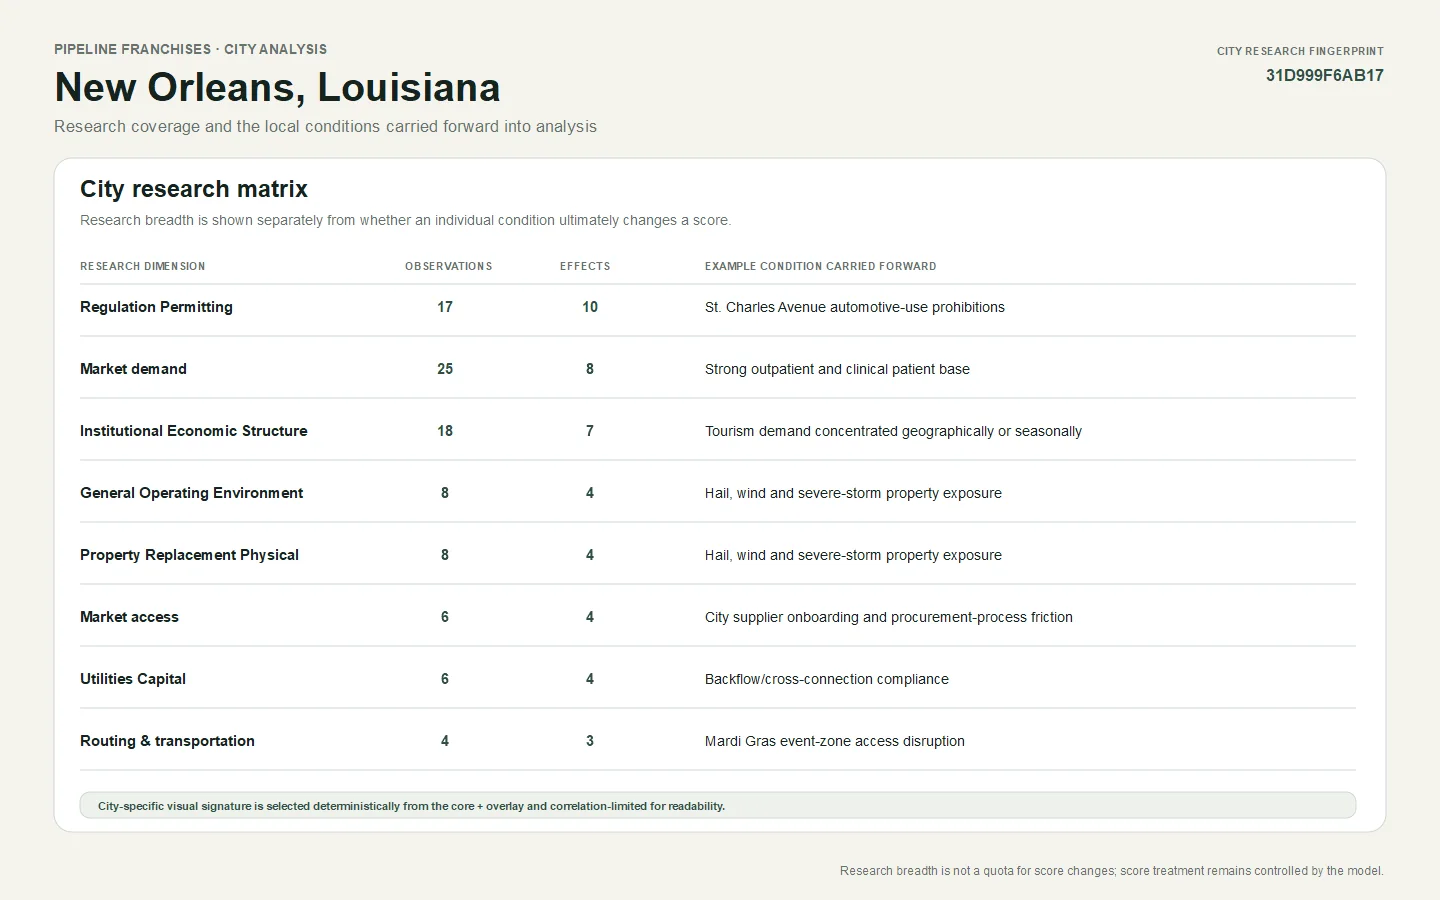Click observations value 6 for Utilities Capital
This screenshot has height=900, width=1440.
click(x=445, y=679)
